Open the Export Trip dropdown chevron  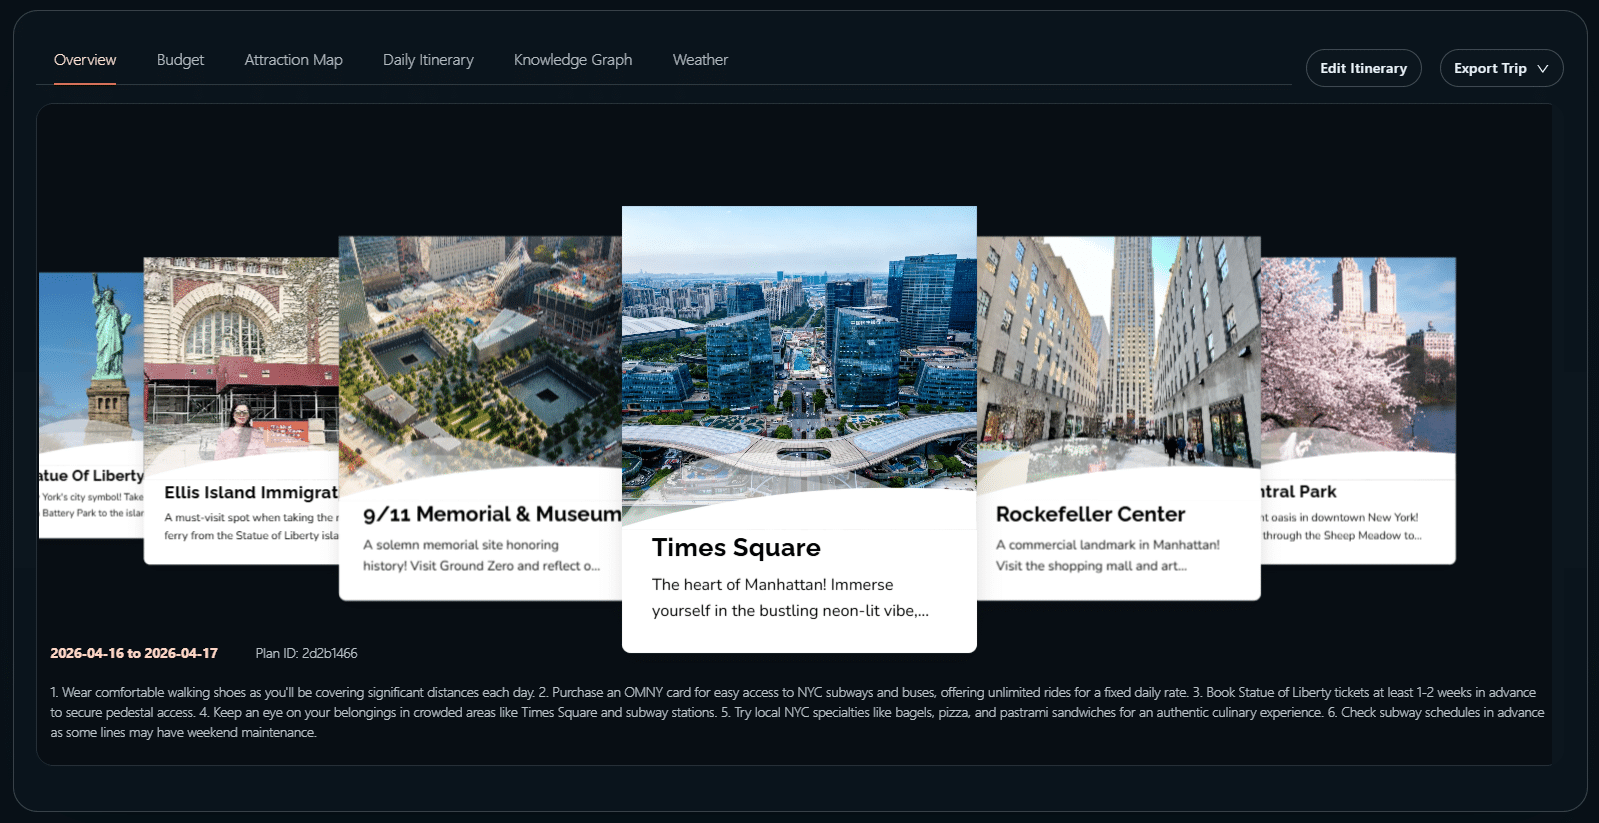(1542, 69)
